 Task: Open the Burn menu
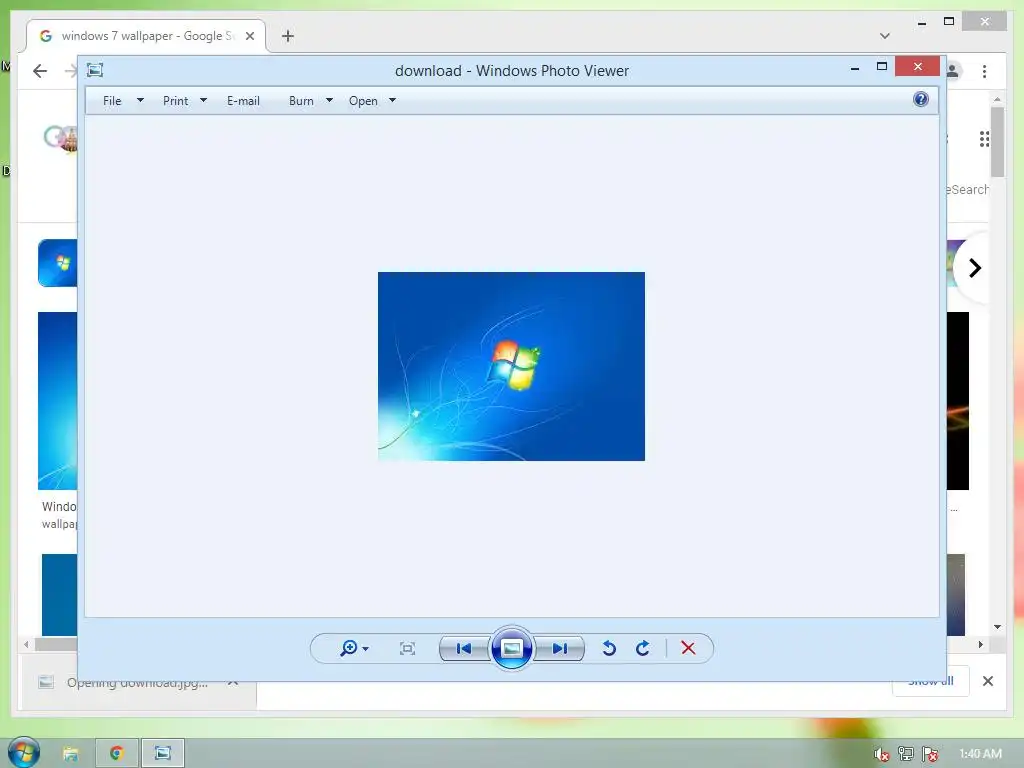pyautogui.click(x=301, y=101)
